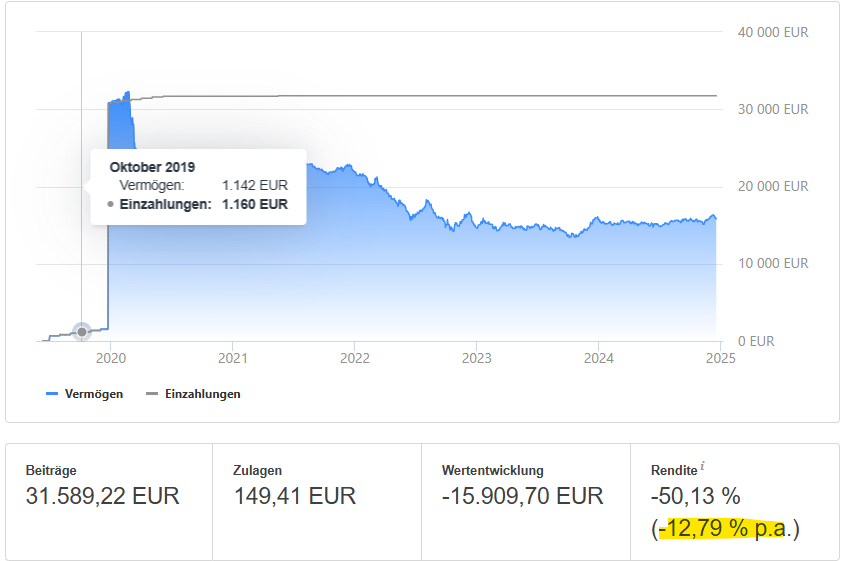Click the 2025 x-axis label
This screenshot has width=860, height=561.
pyautogui.click(x=720, y=358)
